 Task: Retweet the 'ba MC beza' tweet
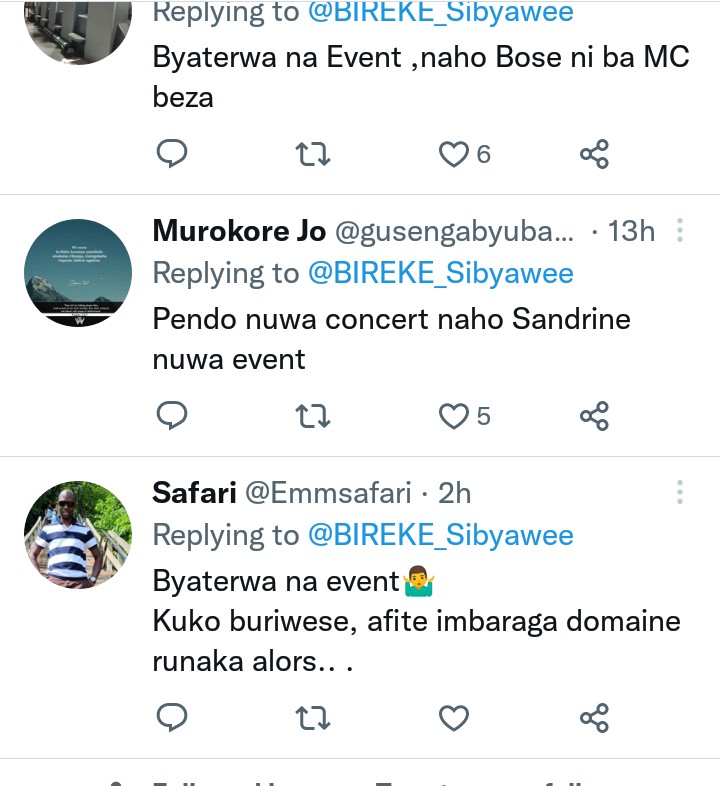[x=314, y=154]
